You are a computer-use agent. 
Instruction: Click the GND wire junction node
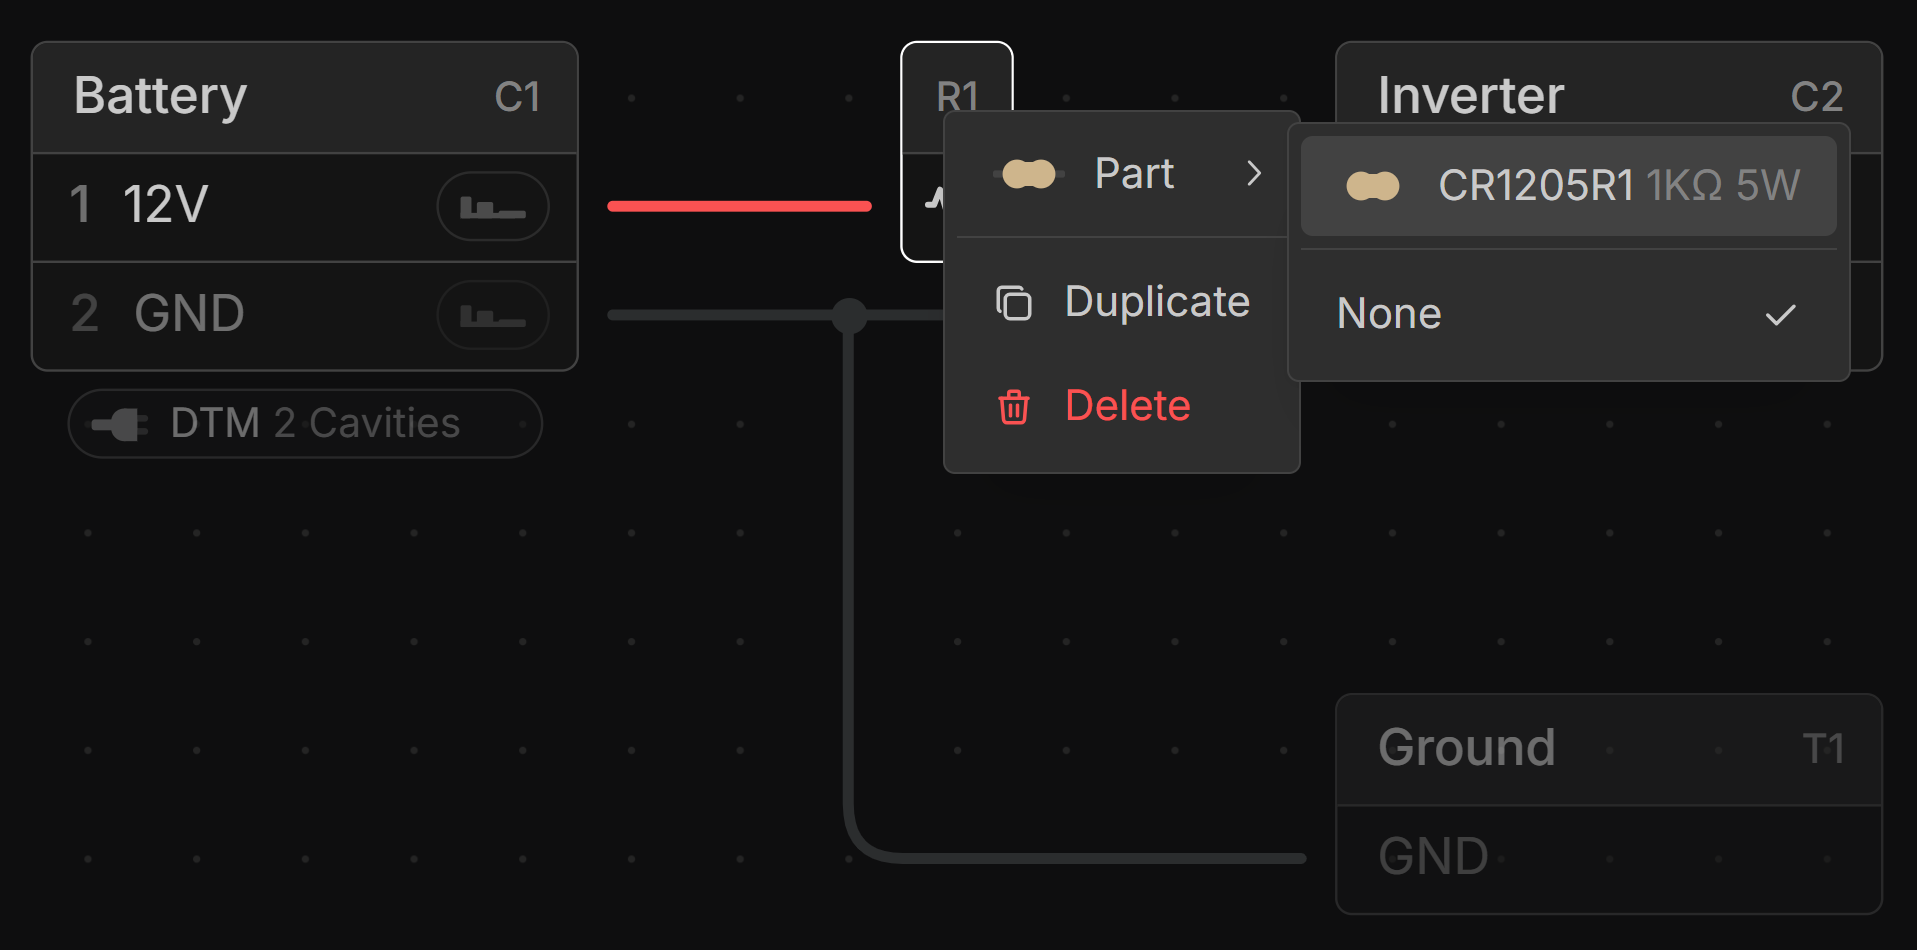pos(849,315)
